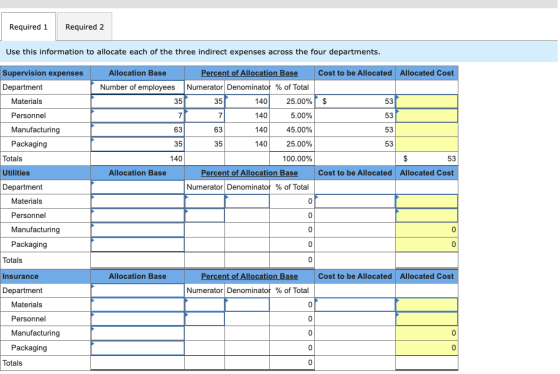Click Utilities Personnel allocation base field

point(138,215)
